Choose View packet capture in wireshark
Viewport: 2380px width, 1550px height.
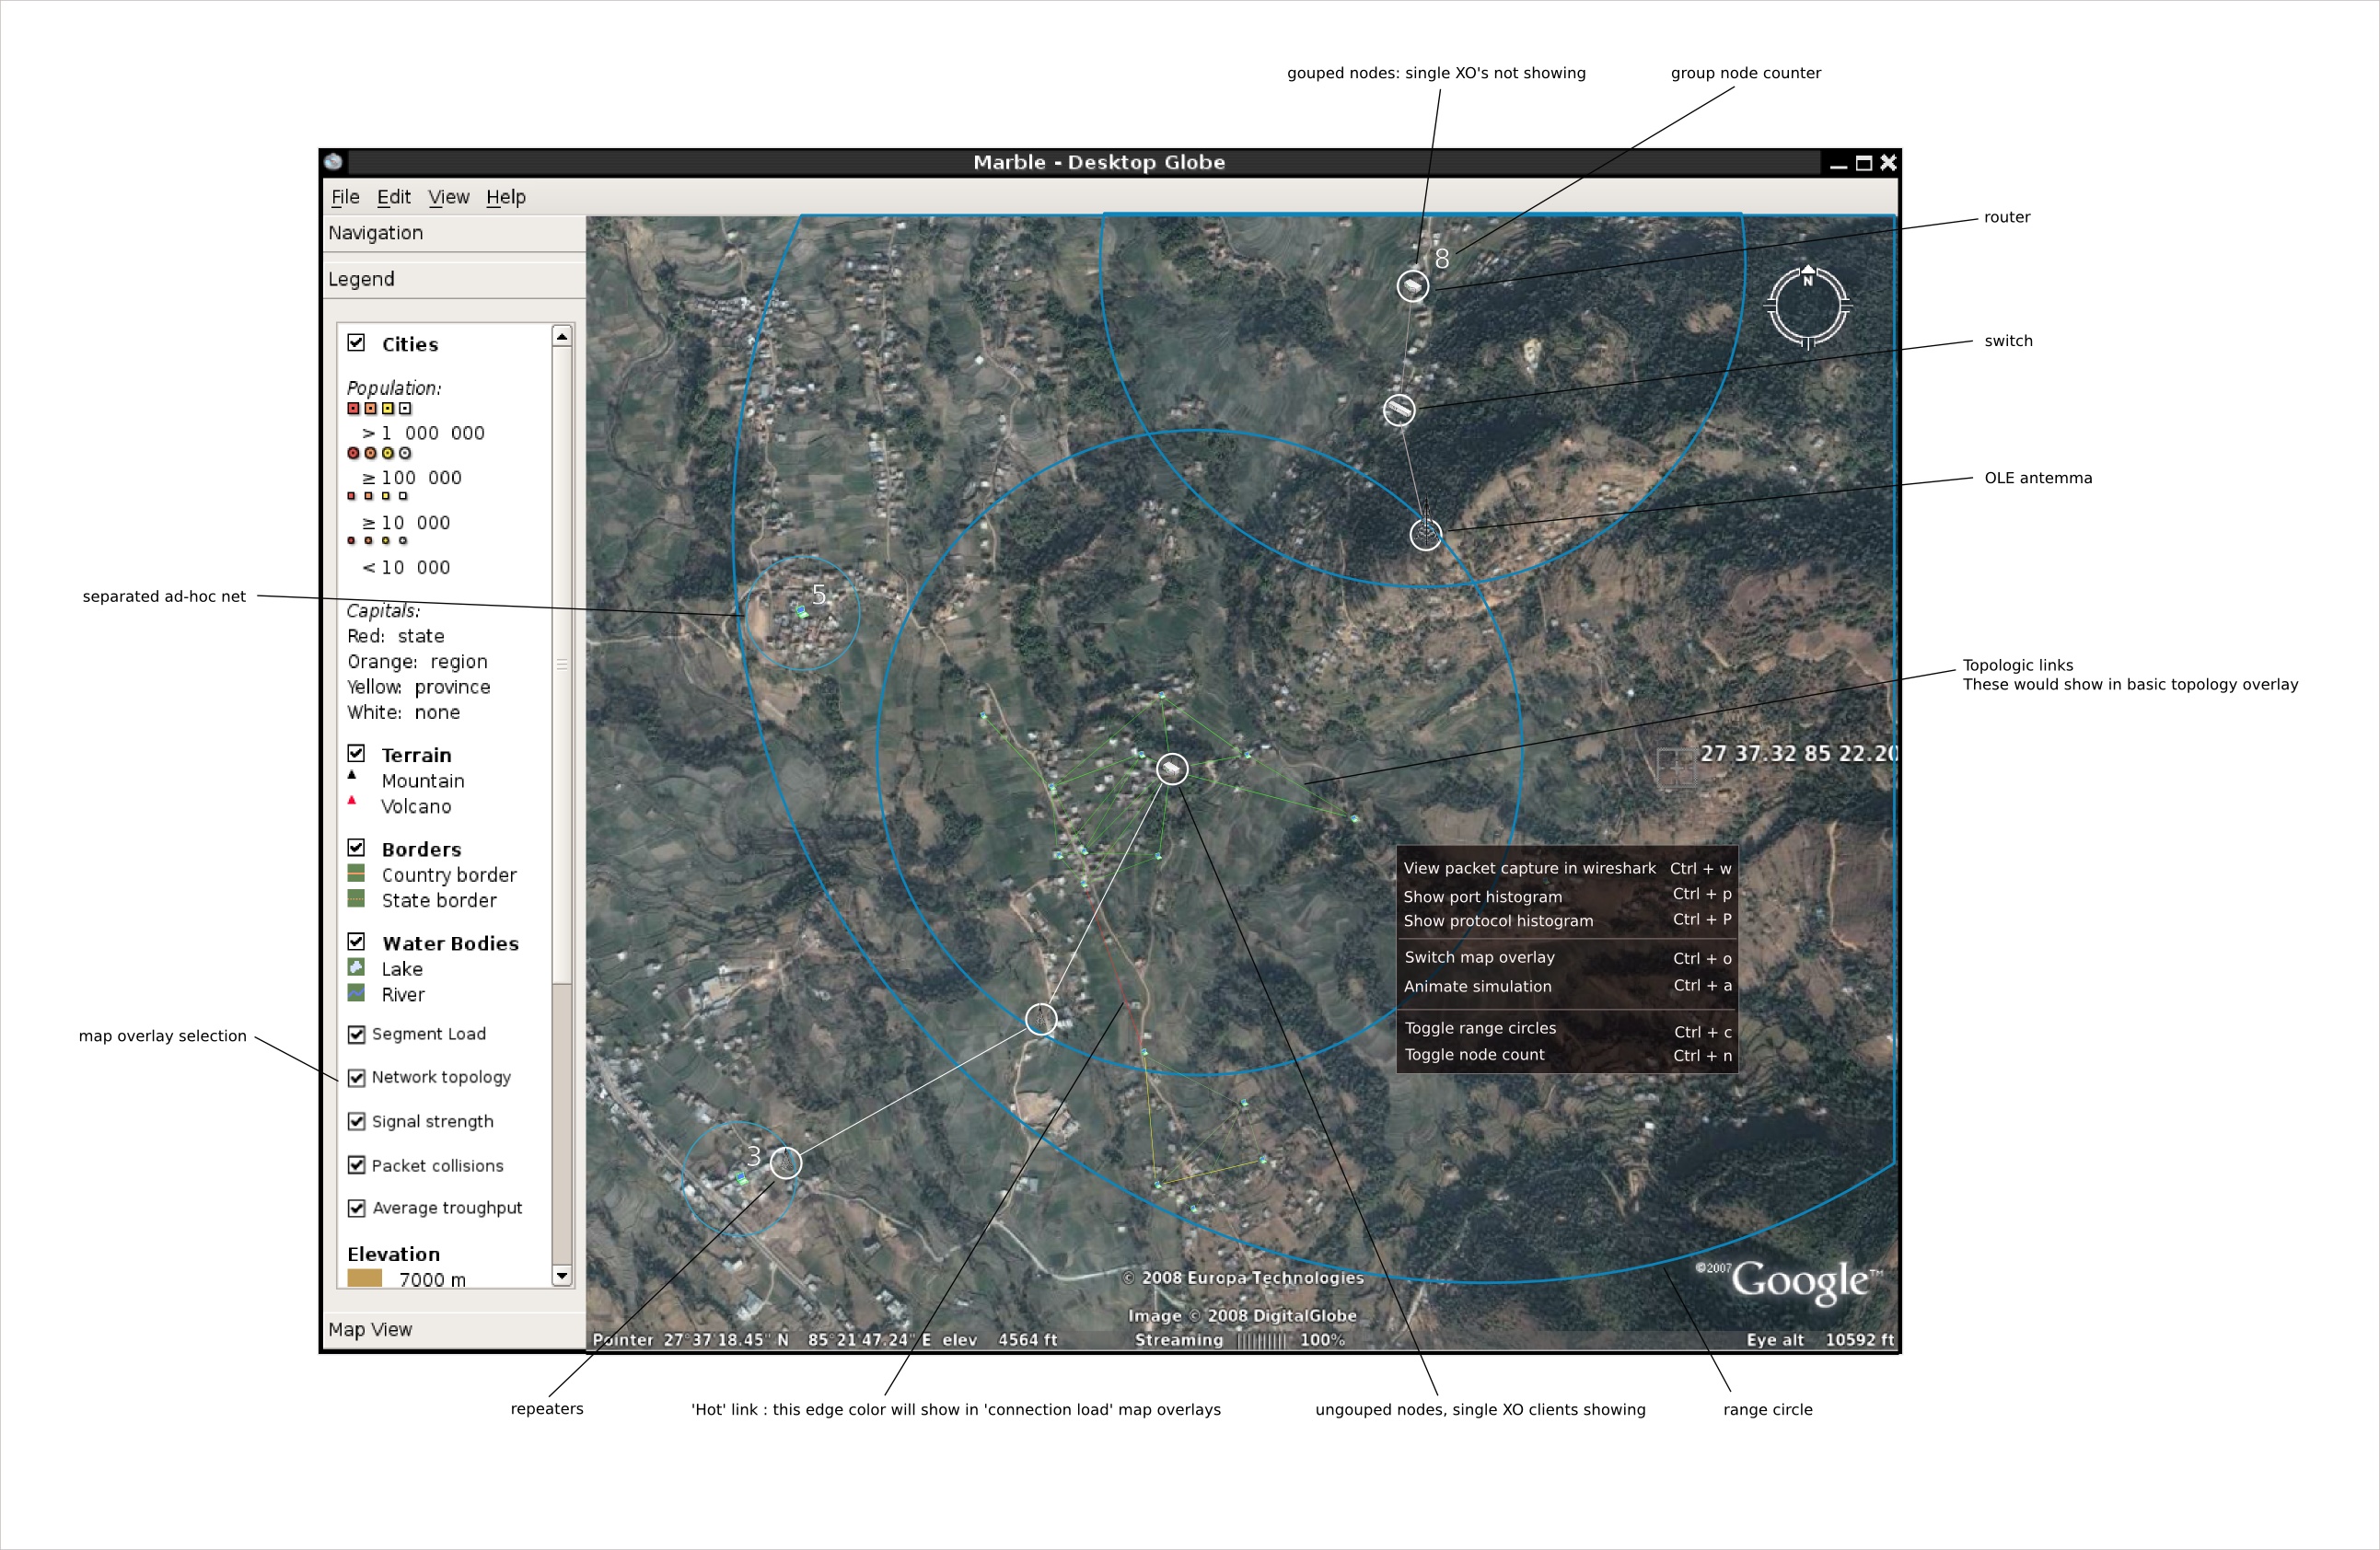(1529, 868)
